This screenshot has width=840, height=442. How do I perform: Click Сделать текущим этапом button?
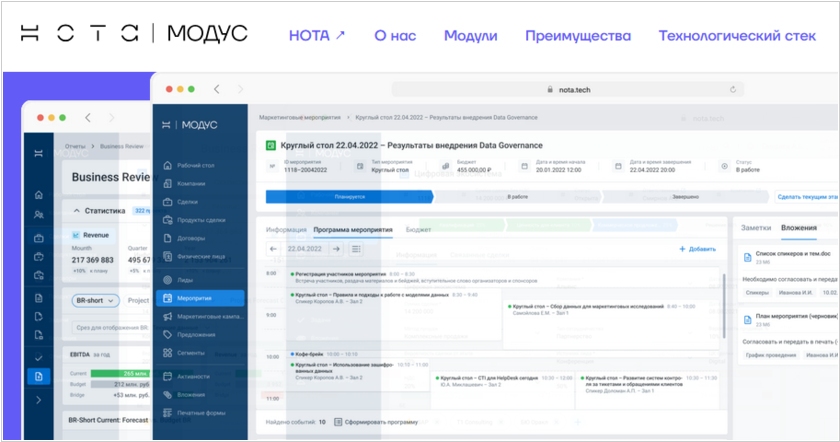coord(807,197)
